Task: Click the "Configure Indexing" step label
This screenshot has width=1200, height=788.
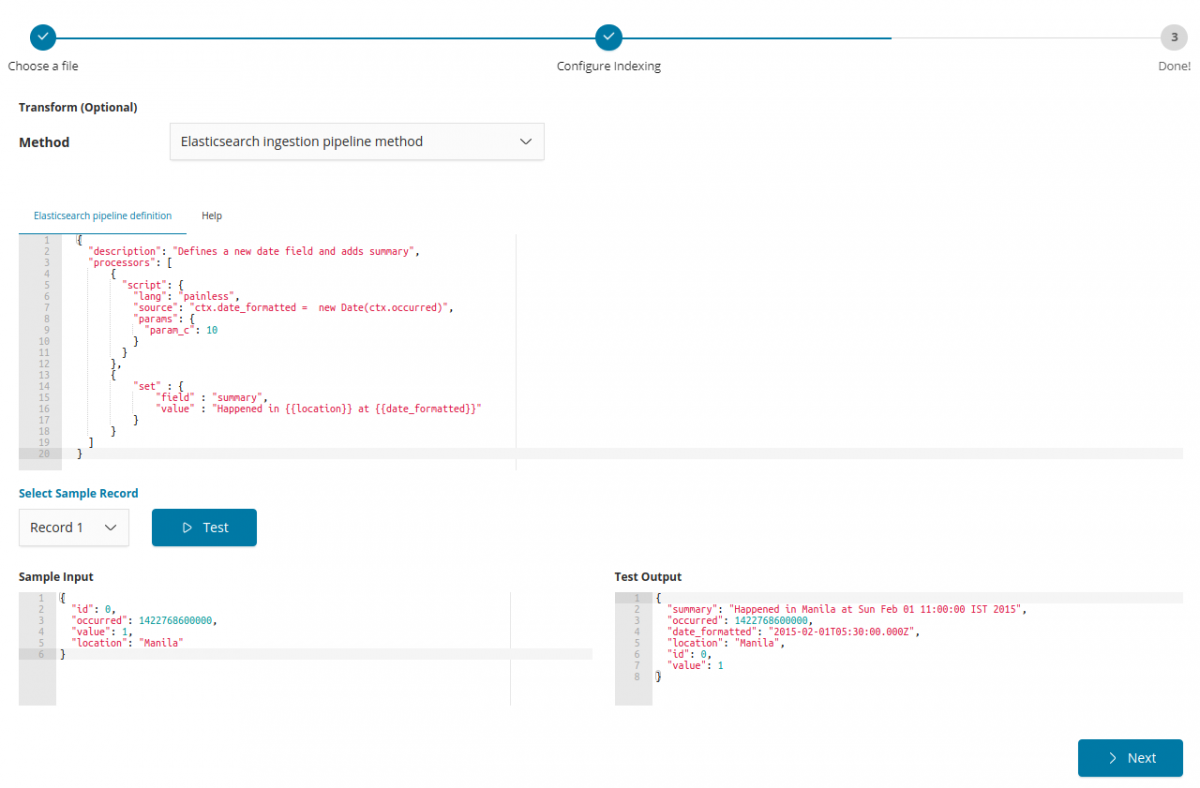Action: [x=609, y=66]
